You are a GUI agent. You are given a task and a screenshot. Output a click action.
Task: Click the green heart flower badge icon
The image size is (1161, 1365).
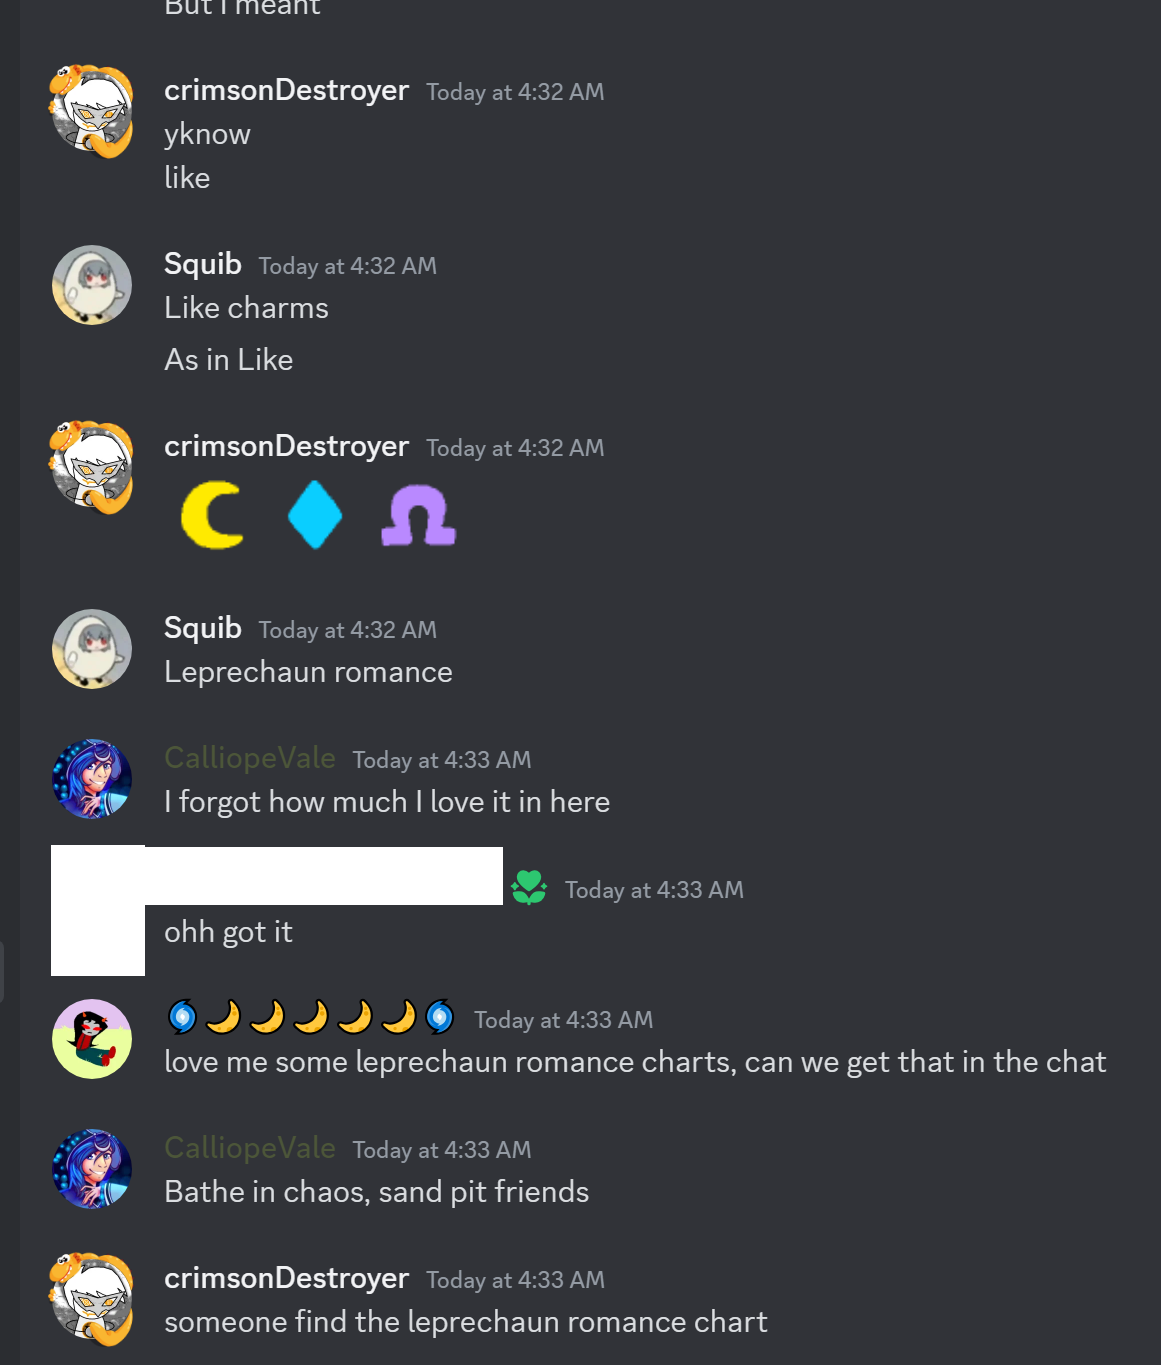coord(529,887)
